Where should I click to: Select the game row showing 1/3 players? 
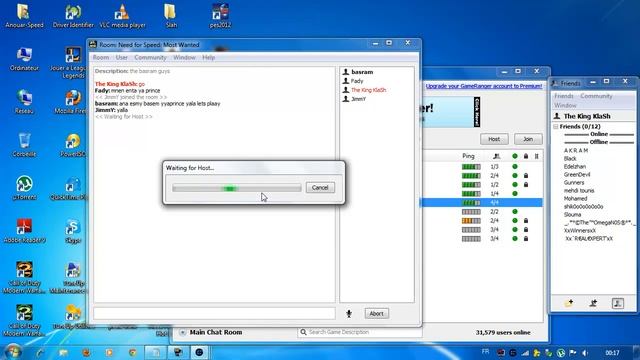(x=482, y=167)
